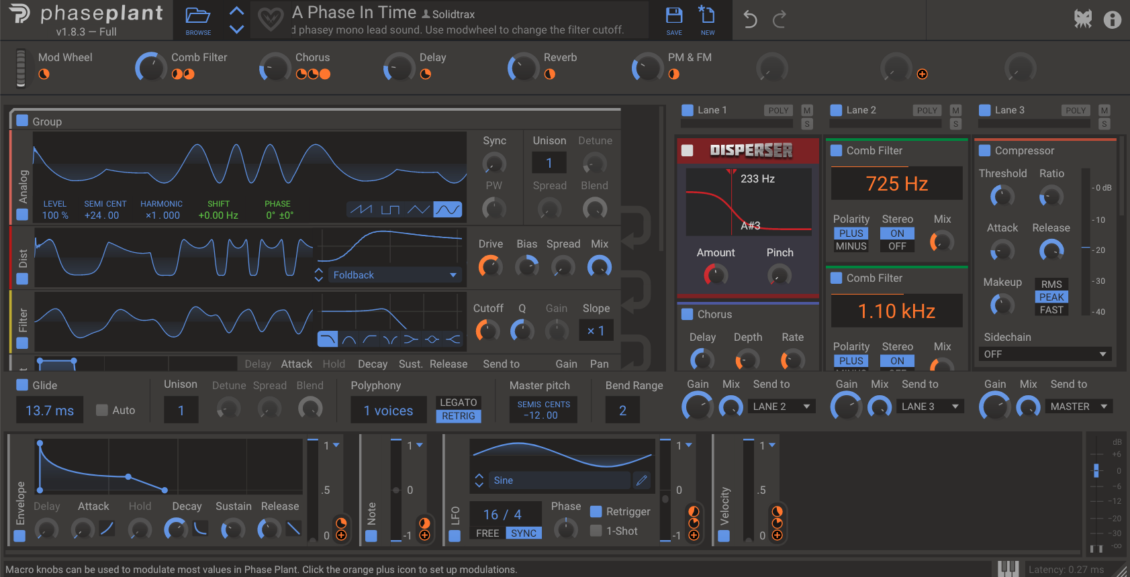Set Compressor detection to FAST
Image resolution: width=1130 pixels, height=577 pixels.
click(x=1051, y=310)
